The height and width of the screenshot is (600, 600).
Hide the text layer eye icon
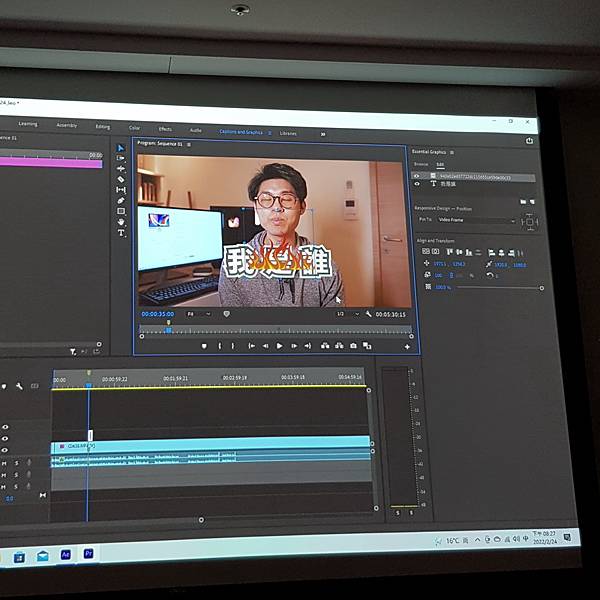(x=417, y=184)
